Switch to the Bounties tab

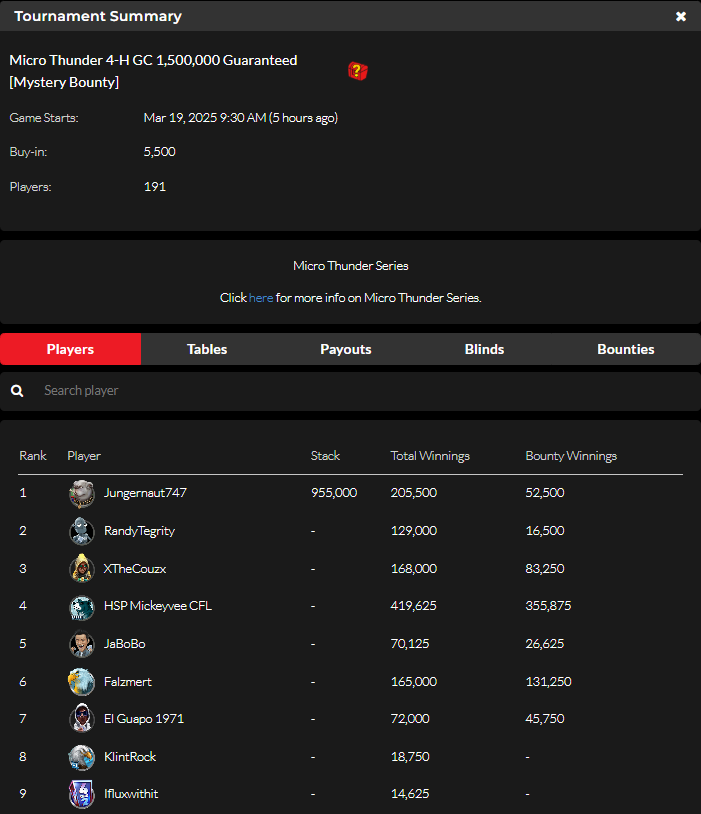[626, 349]
